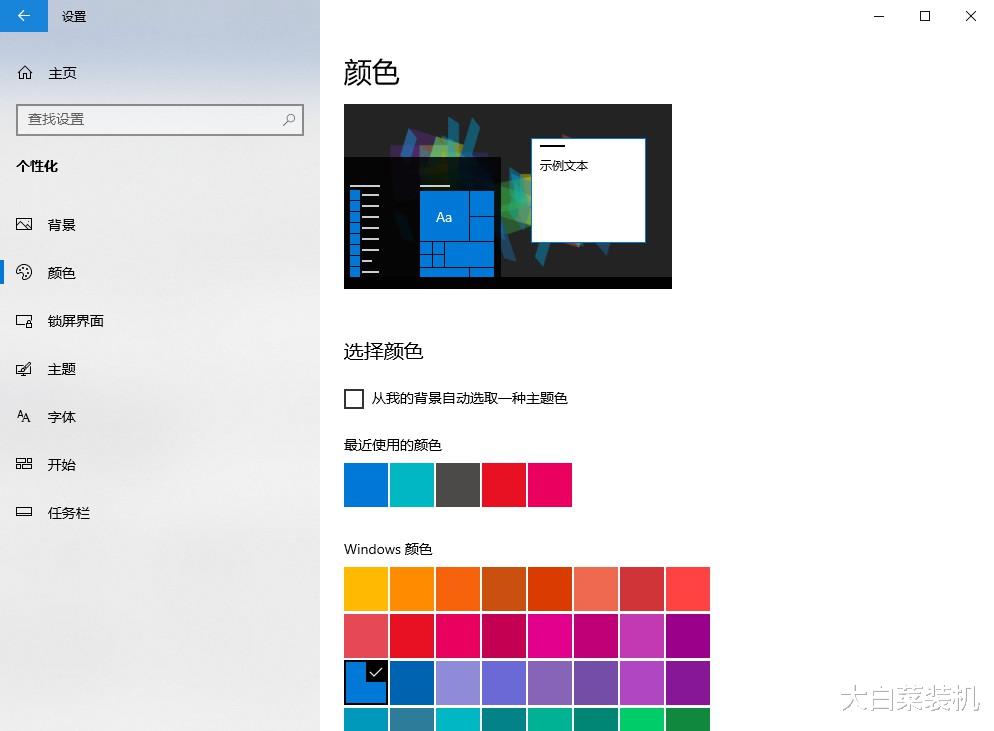Select the 颜色 (Colors) palette icon
994x731 pixels.
click(x=24, y=272)
